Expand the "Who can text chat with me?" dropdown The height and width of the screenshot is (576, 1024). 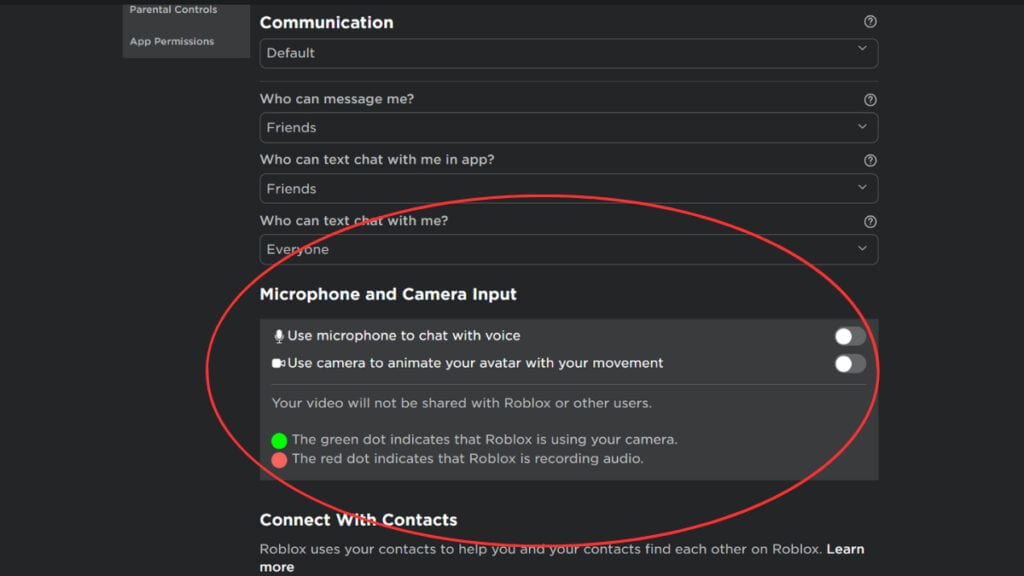[x=568, y=249]
